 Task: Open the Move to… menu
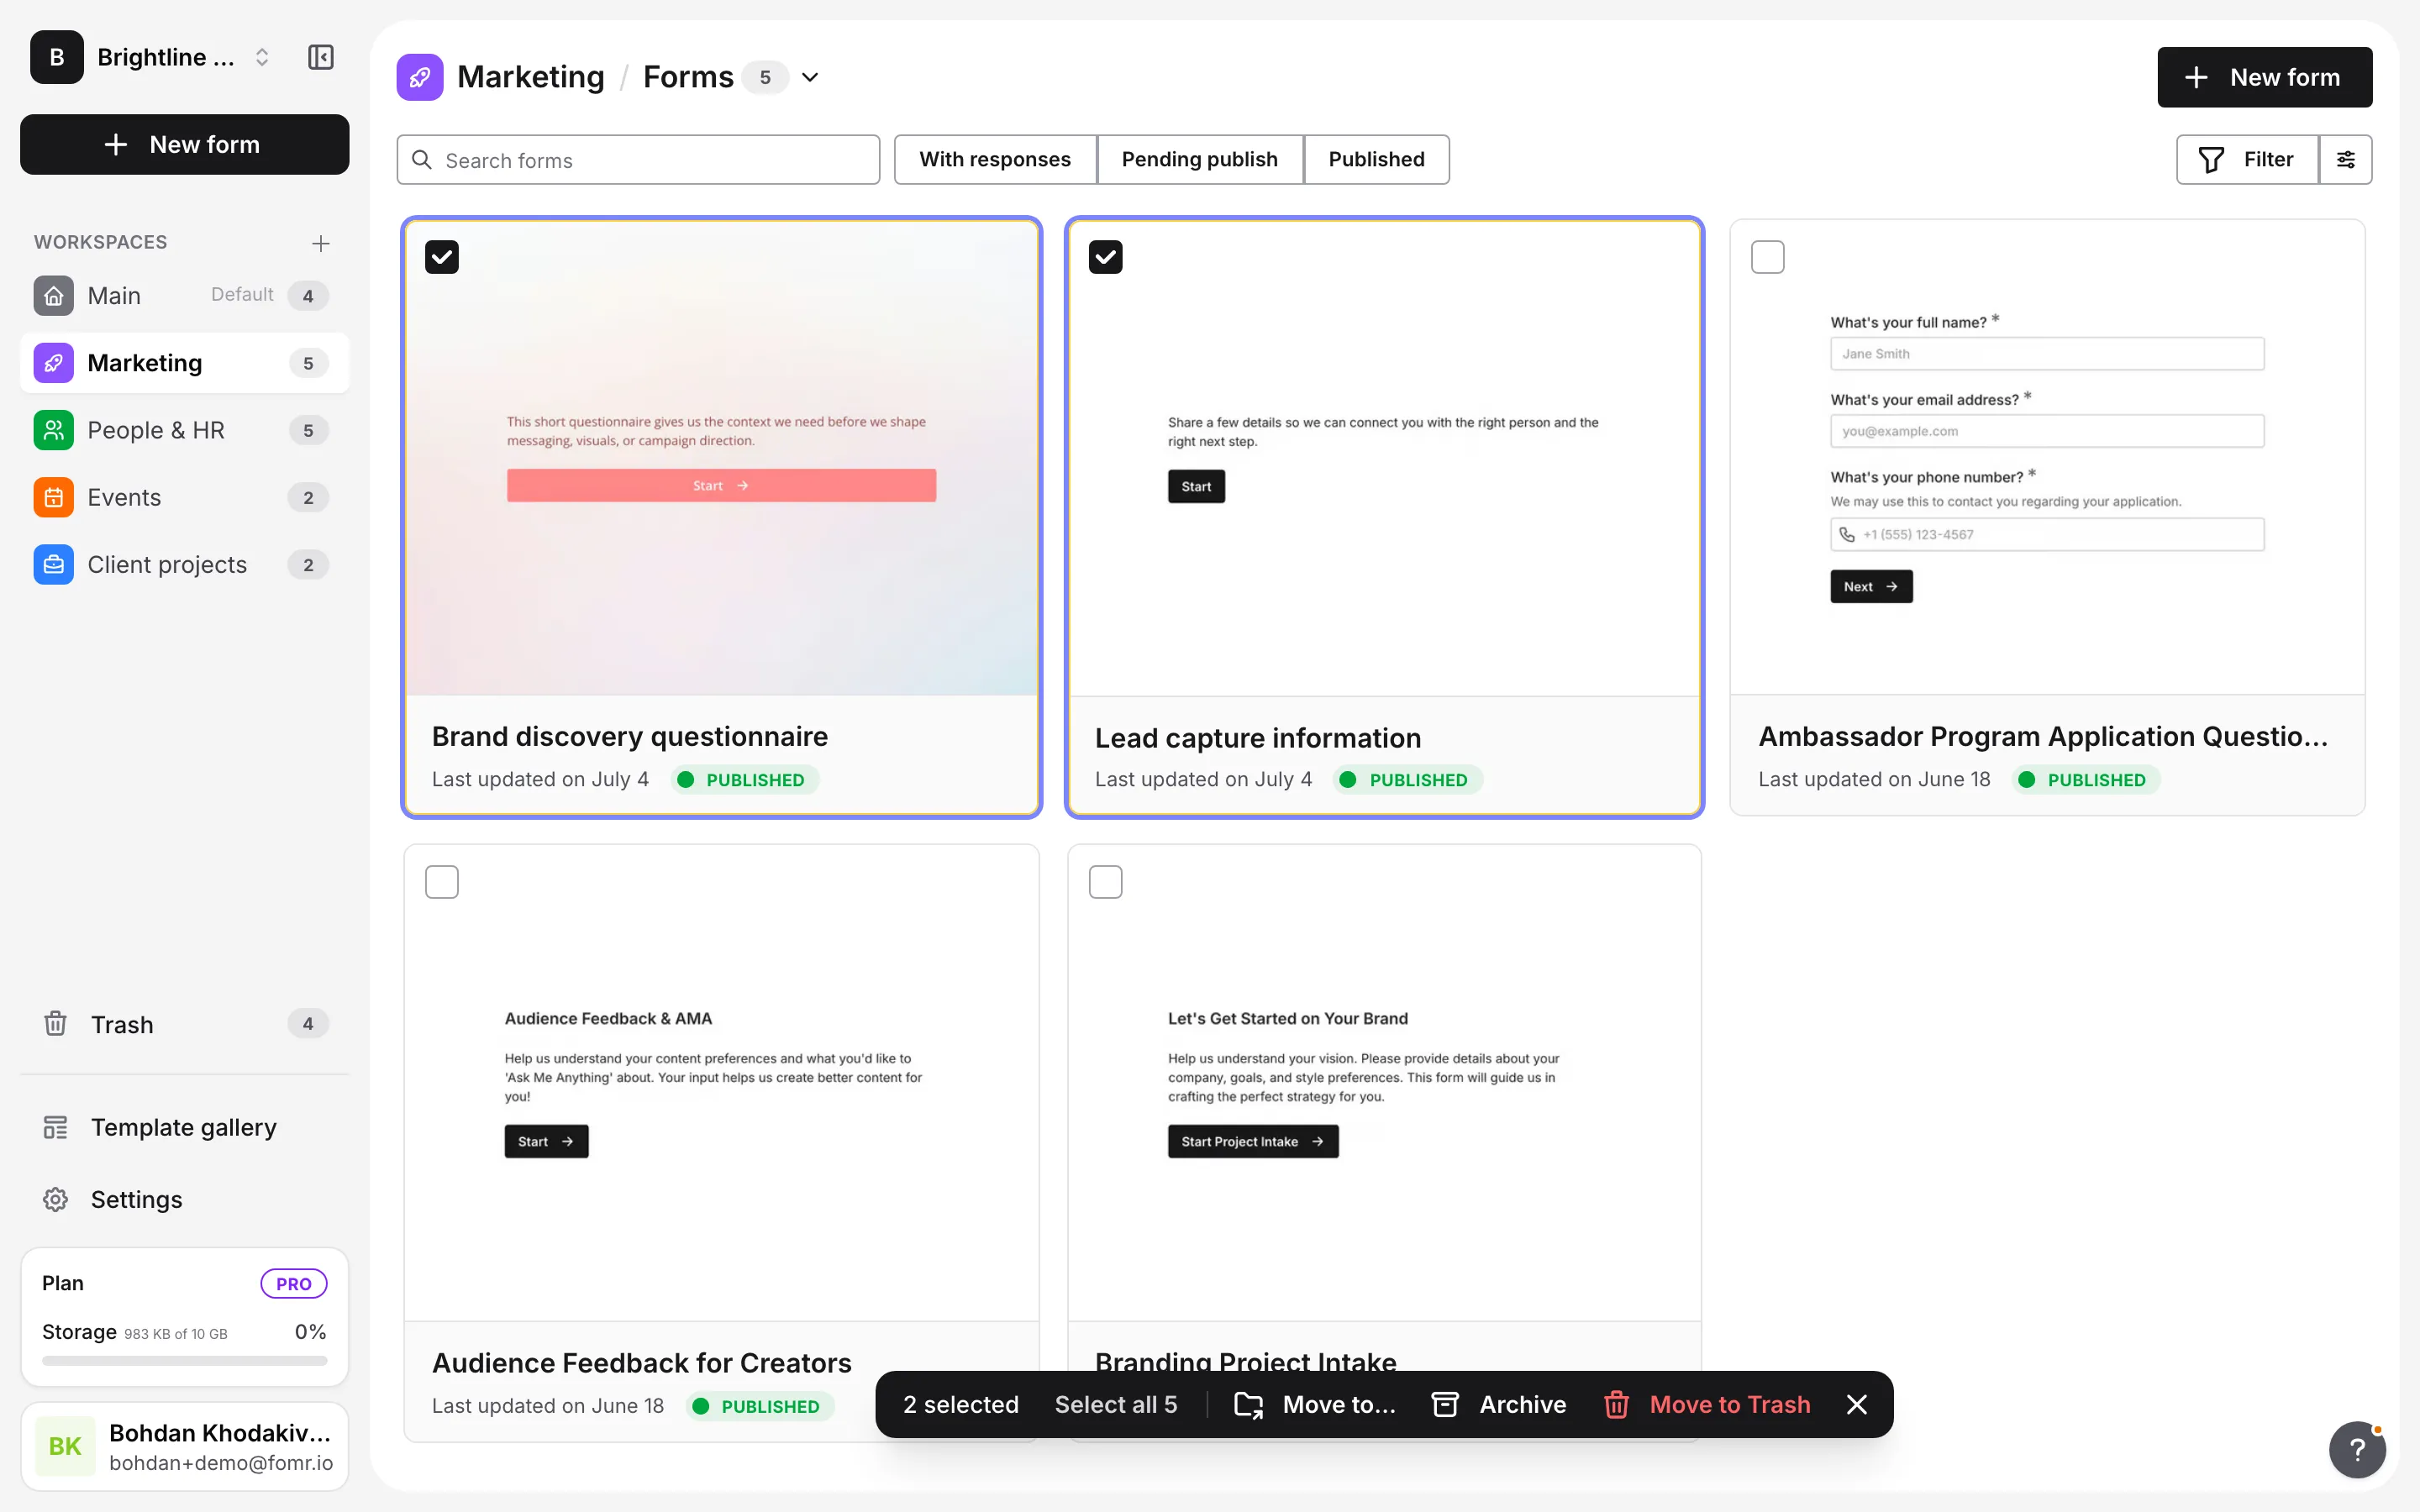[1315, 1404]
